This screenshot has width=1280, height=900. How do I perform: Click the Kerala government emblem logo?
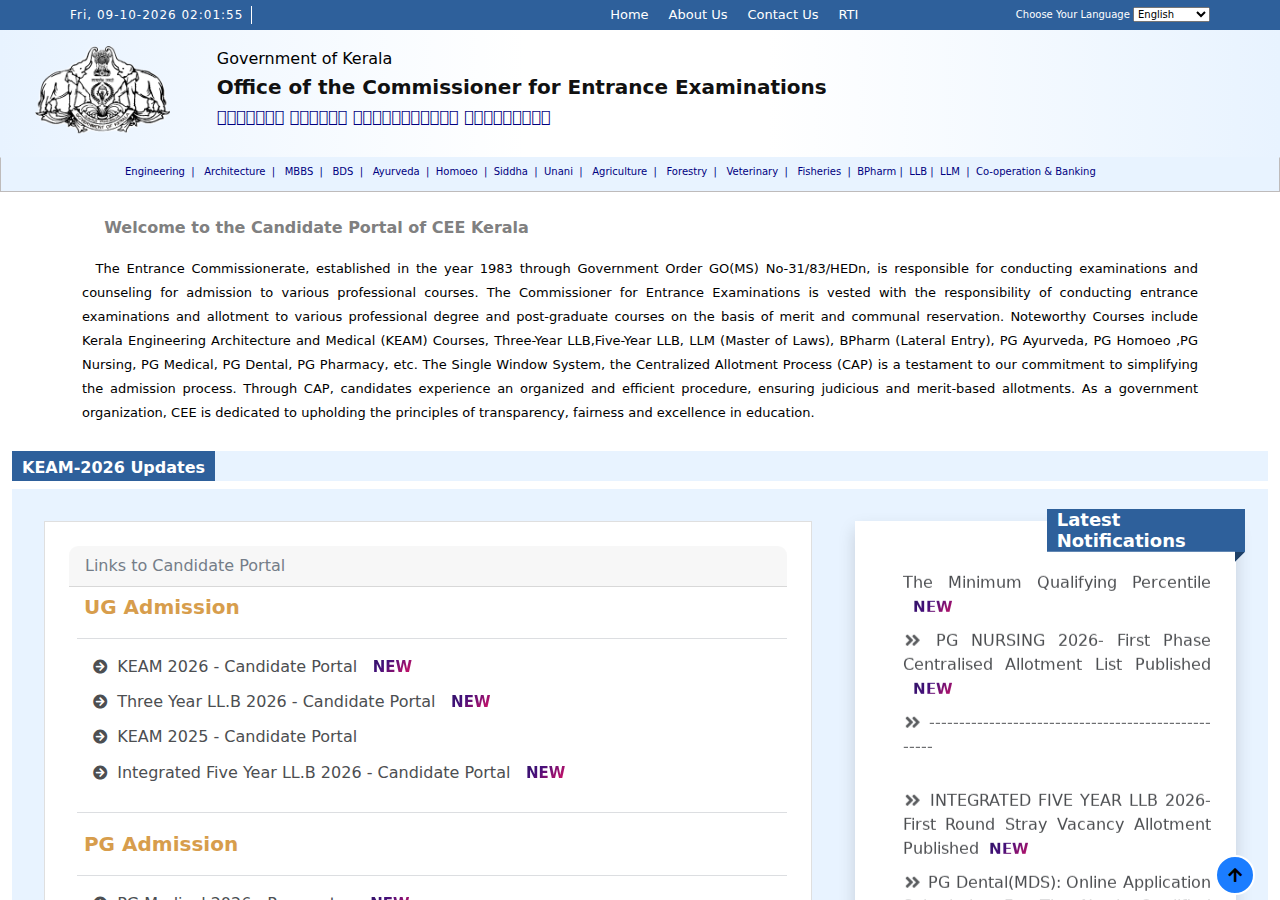click(103, 89)
